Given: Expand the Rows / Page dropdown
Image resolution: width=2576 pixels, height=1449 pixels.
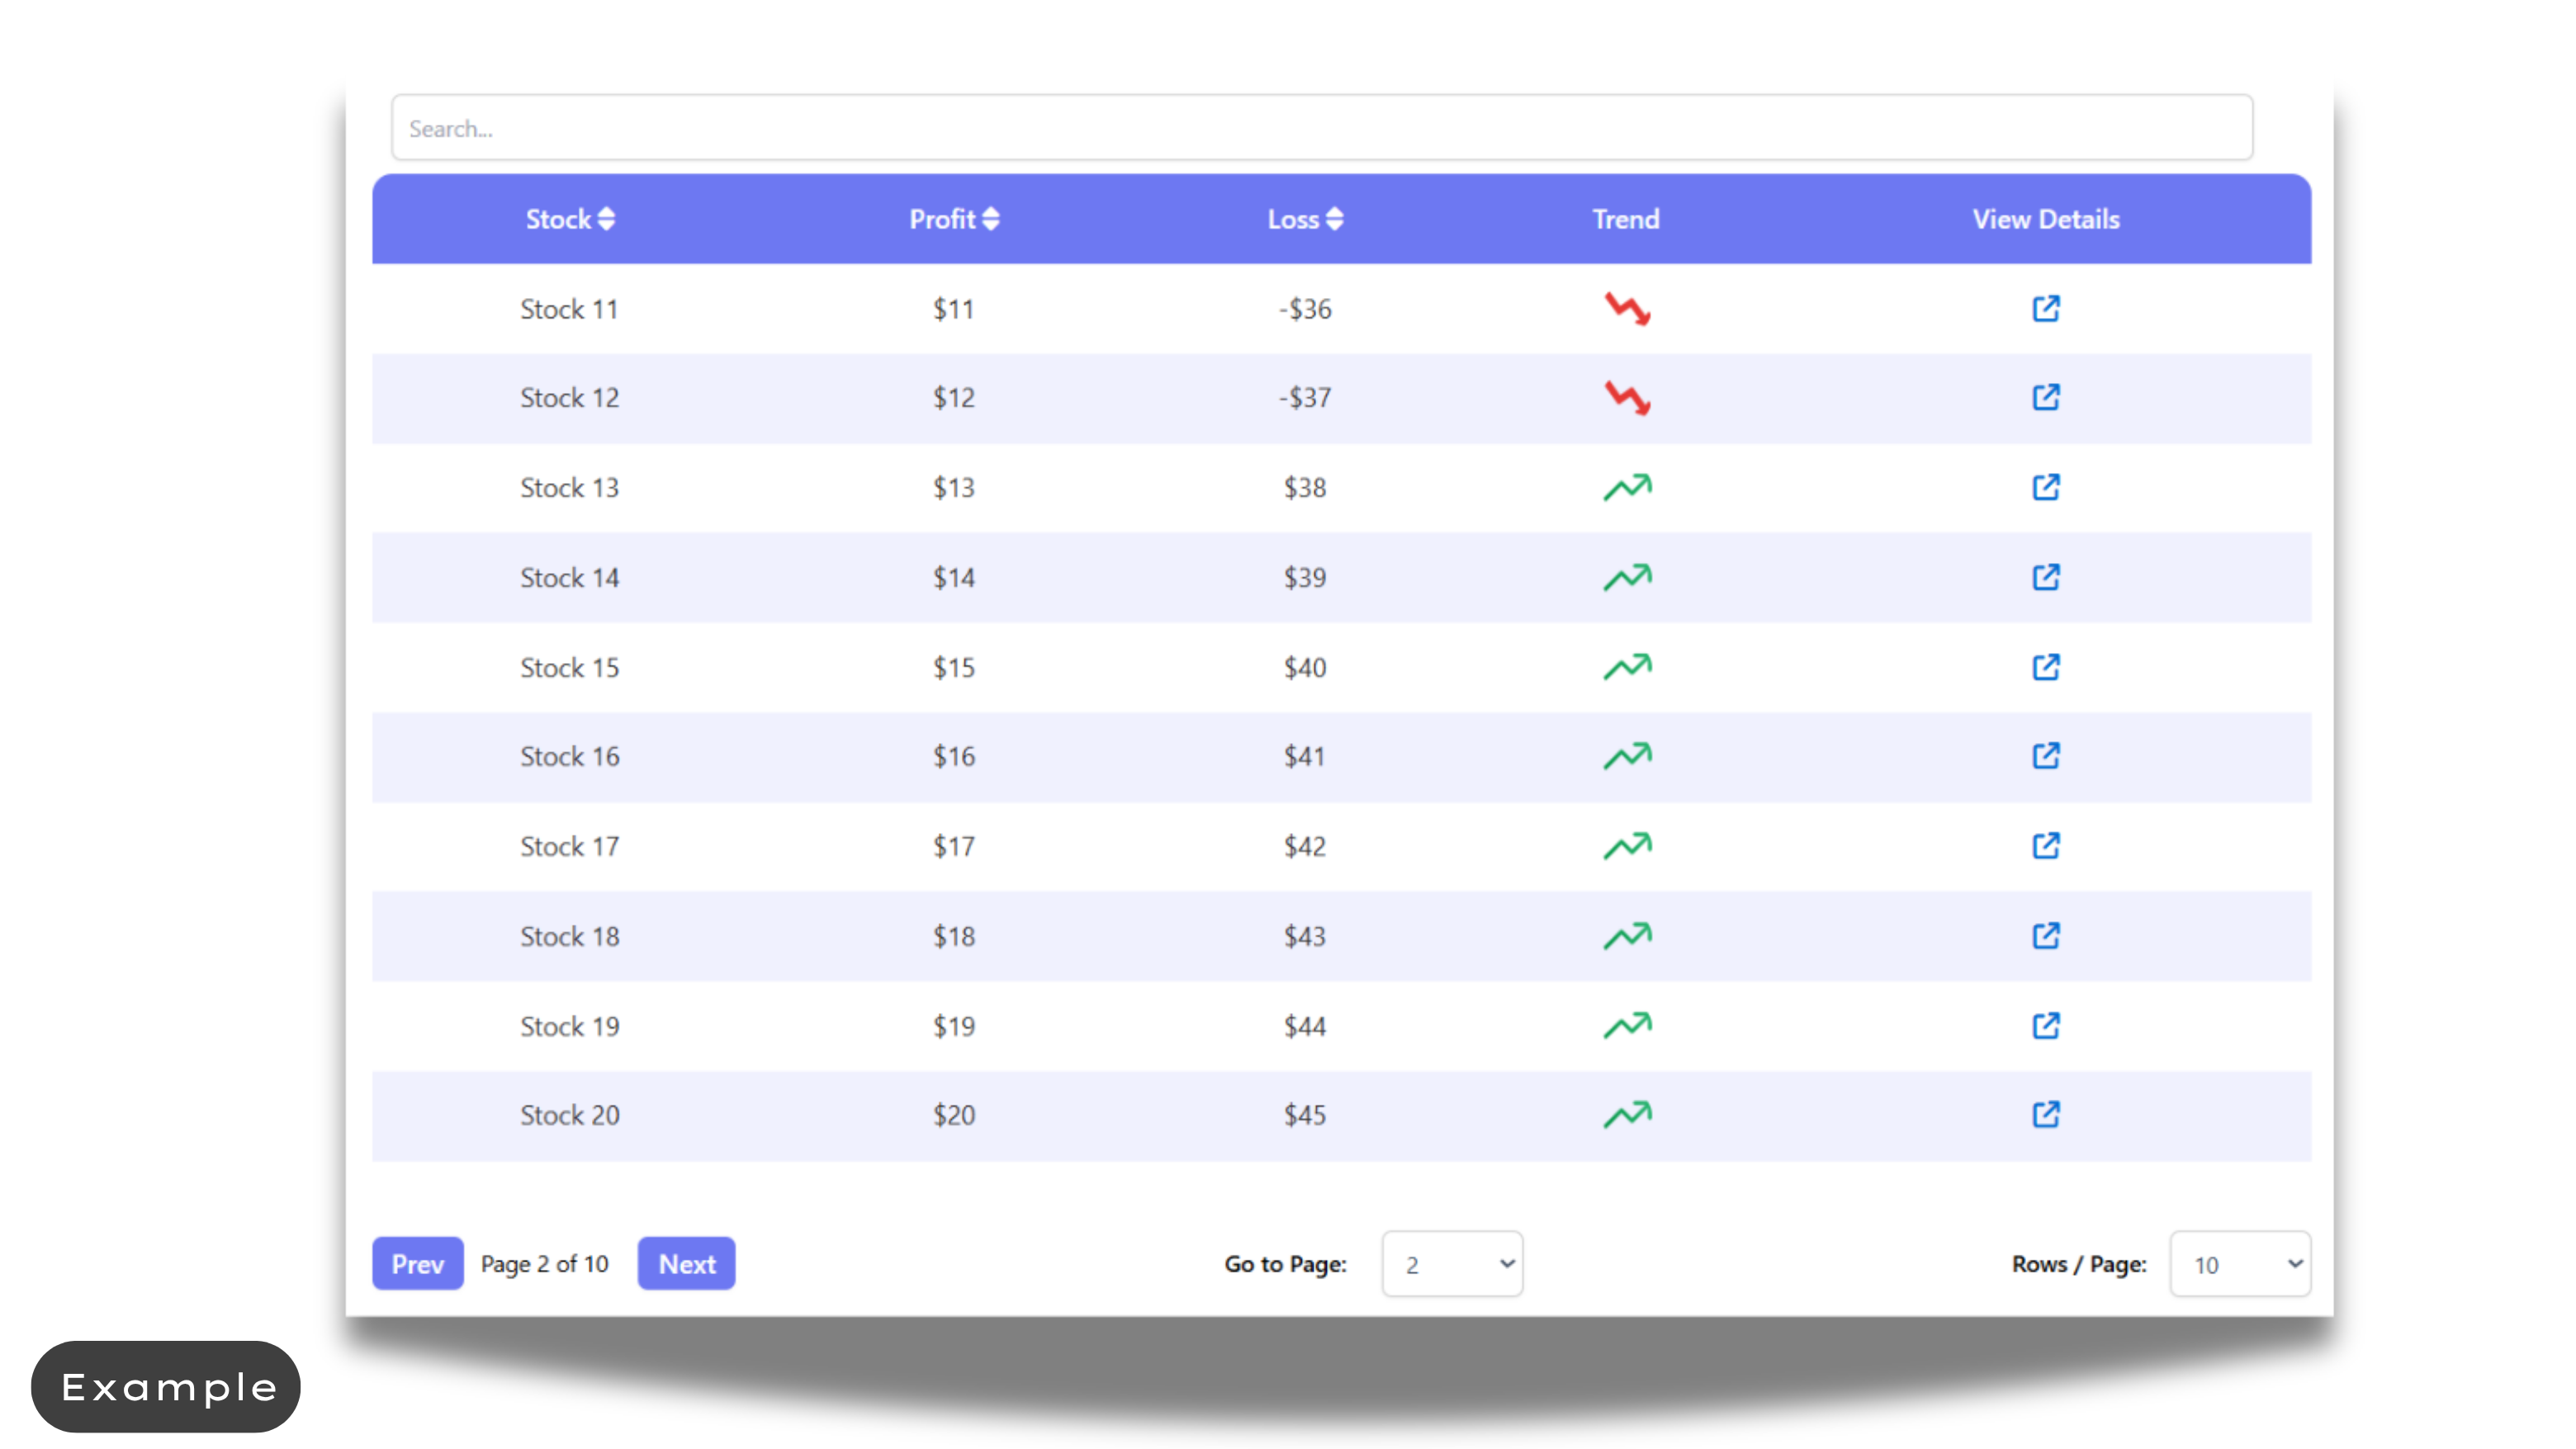Looking at the screenshot, I should pyautogui.click(x=2240, y=1264).
